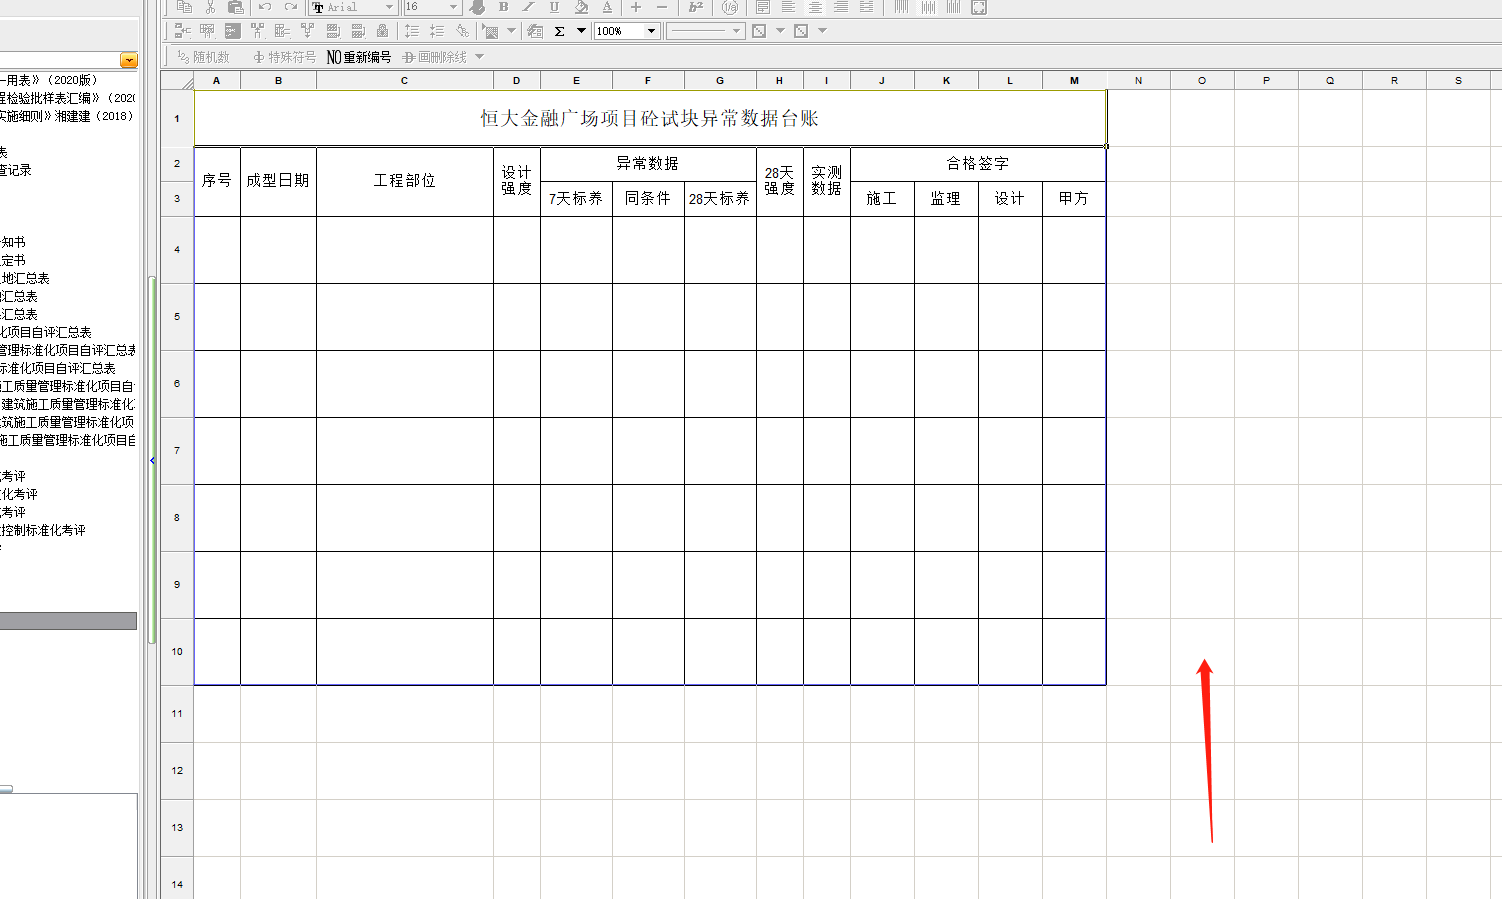Select column C header
The width and height of the screenshot is (1502, 899).
tap(404, 81)
